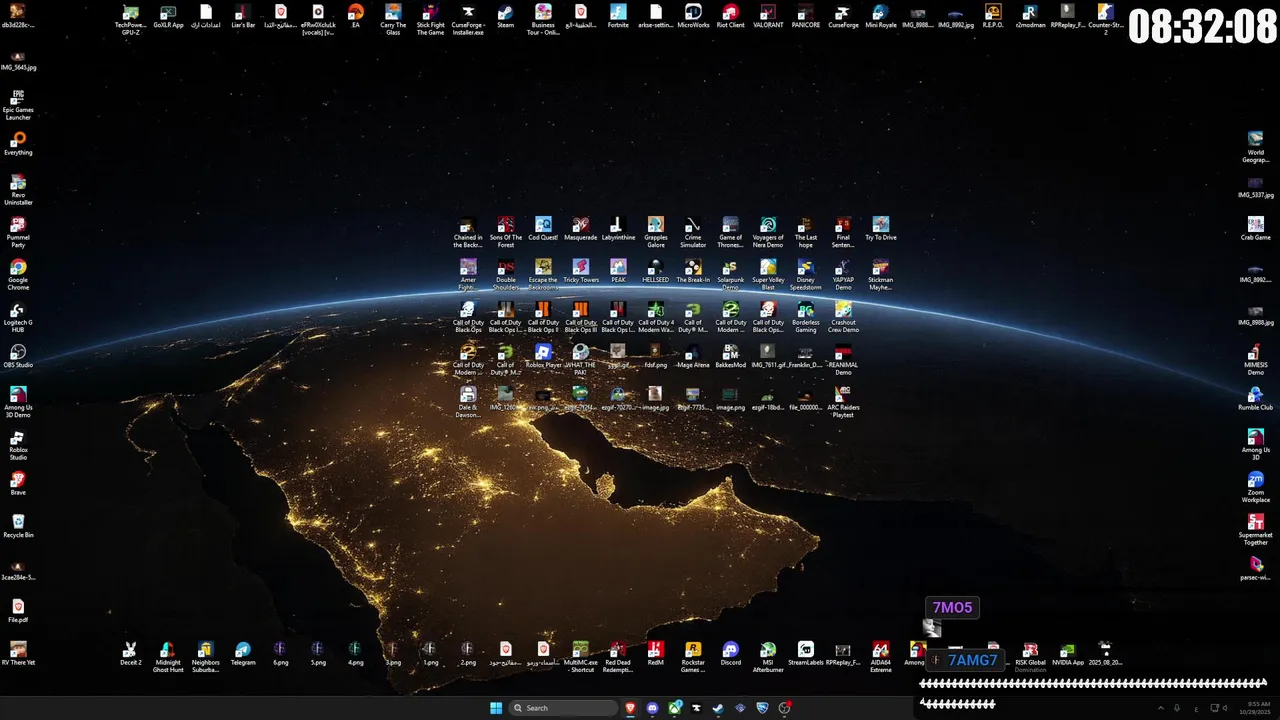Click the Windows Start button
The width and height of the screenshot is (1280, 720).
(x=496, y=708)
